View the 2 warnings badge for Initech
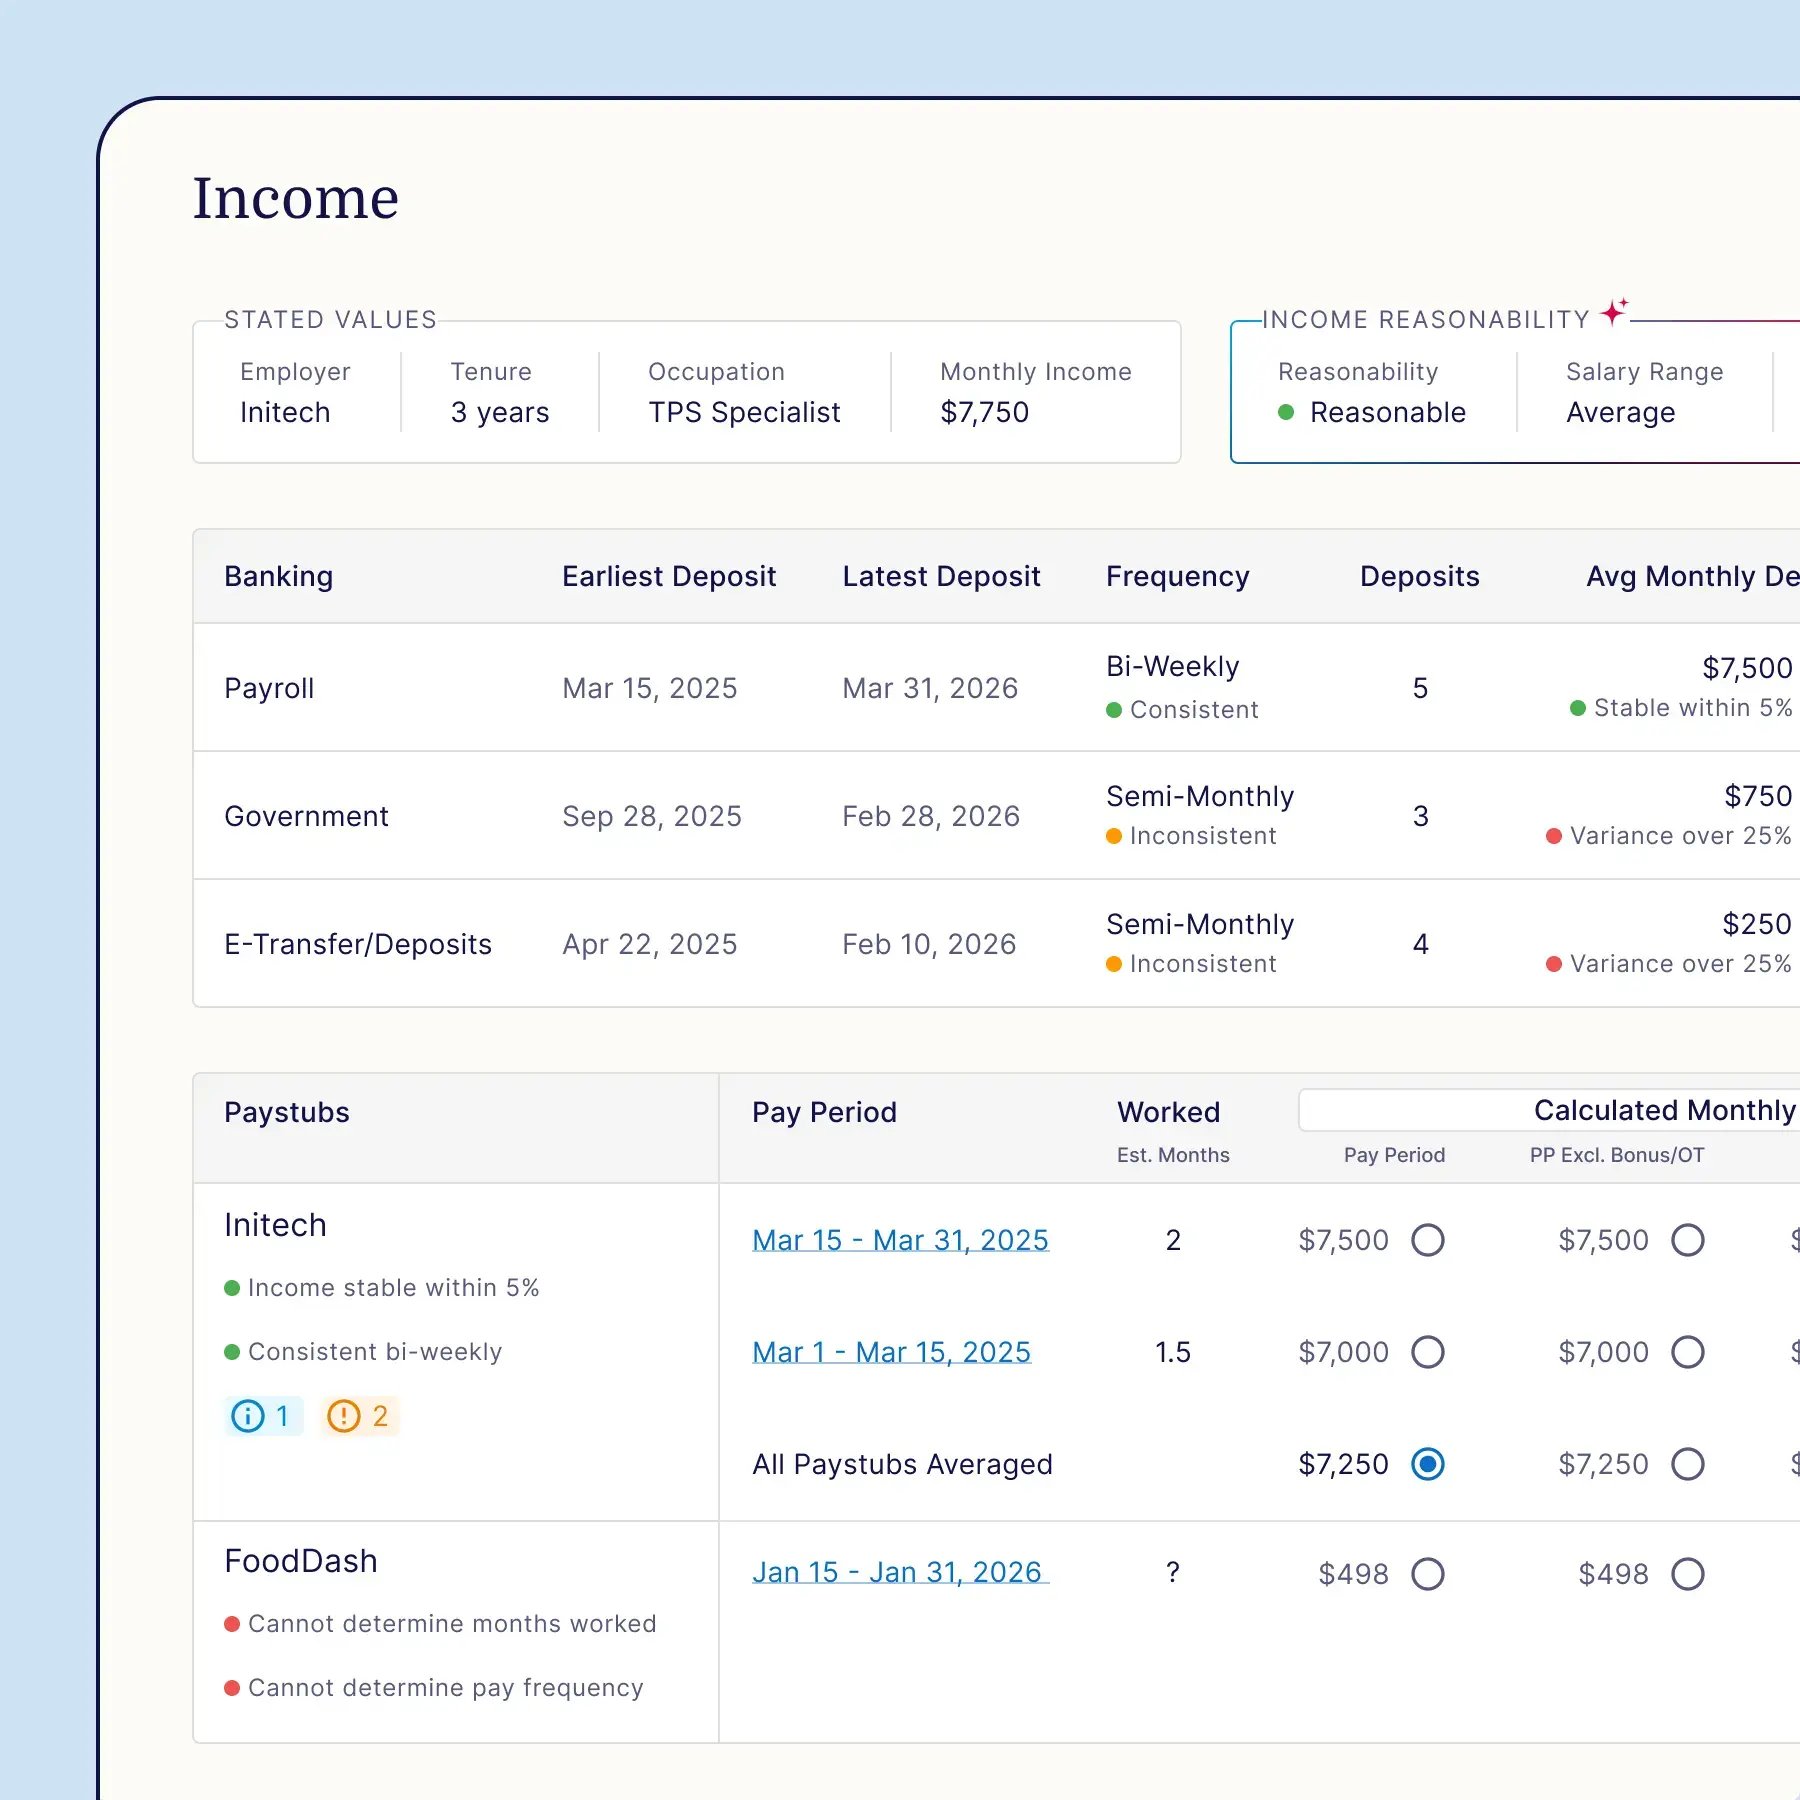The image size is (1800, 1800). pyautogui.click(x=359, y=1416)
